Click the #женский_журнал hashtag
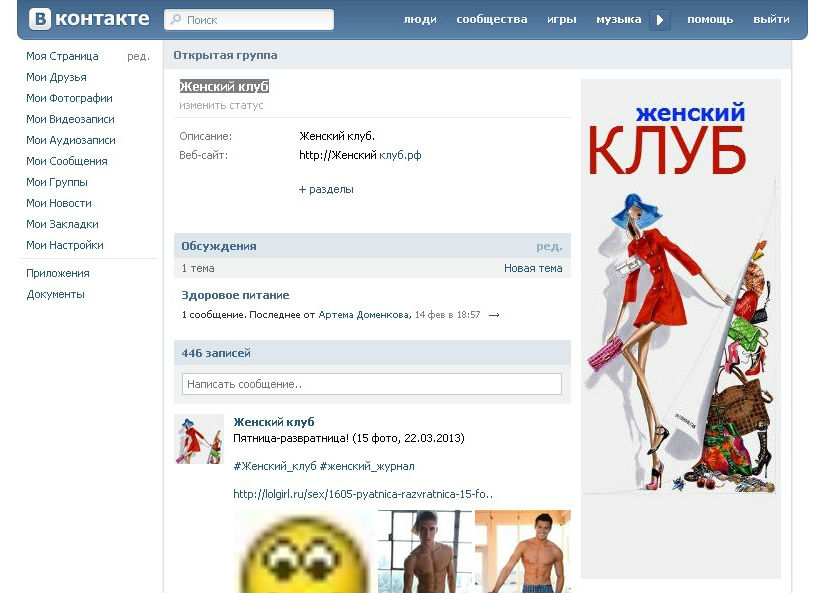The width and height of the screenshot is (823, 593). pos(367,466)
